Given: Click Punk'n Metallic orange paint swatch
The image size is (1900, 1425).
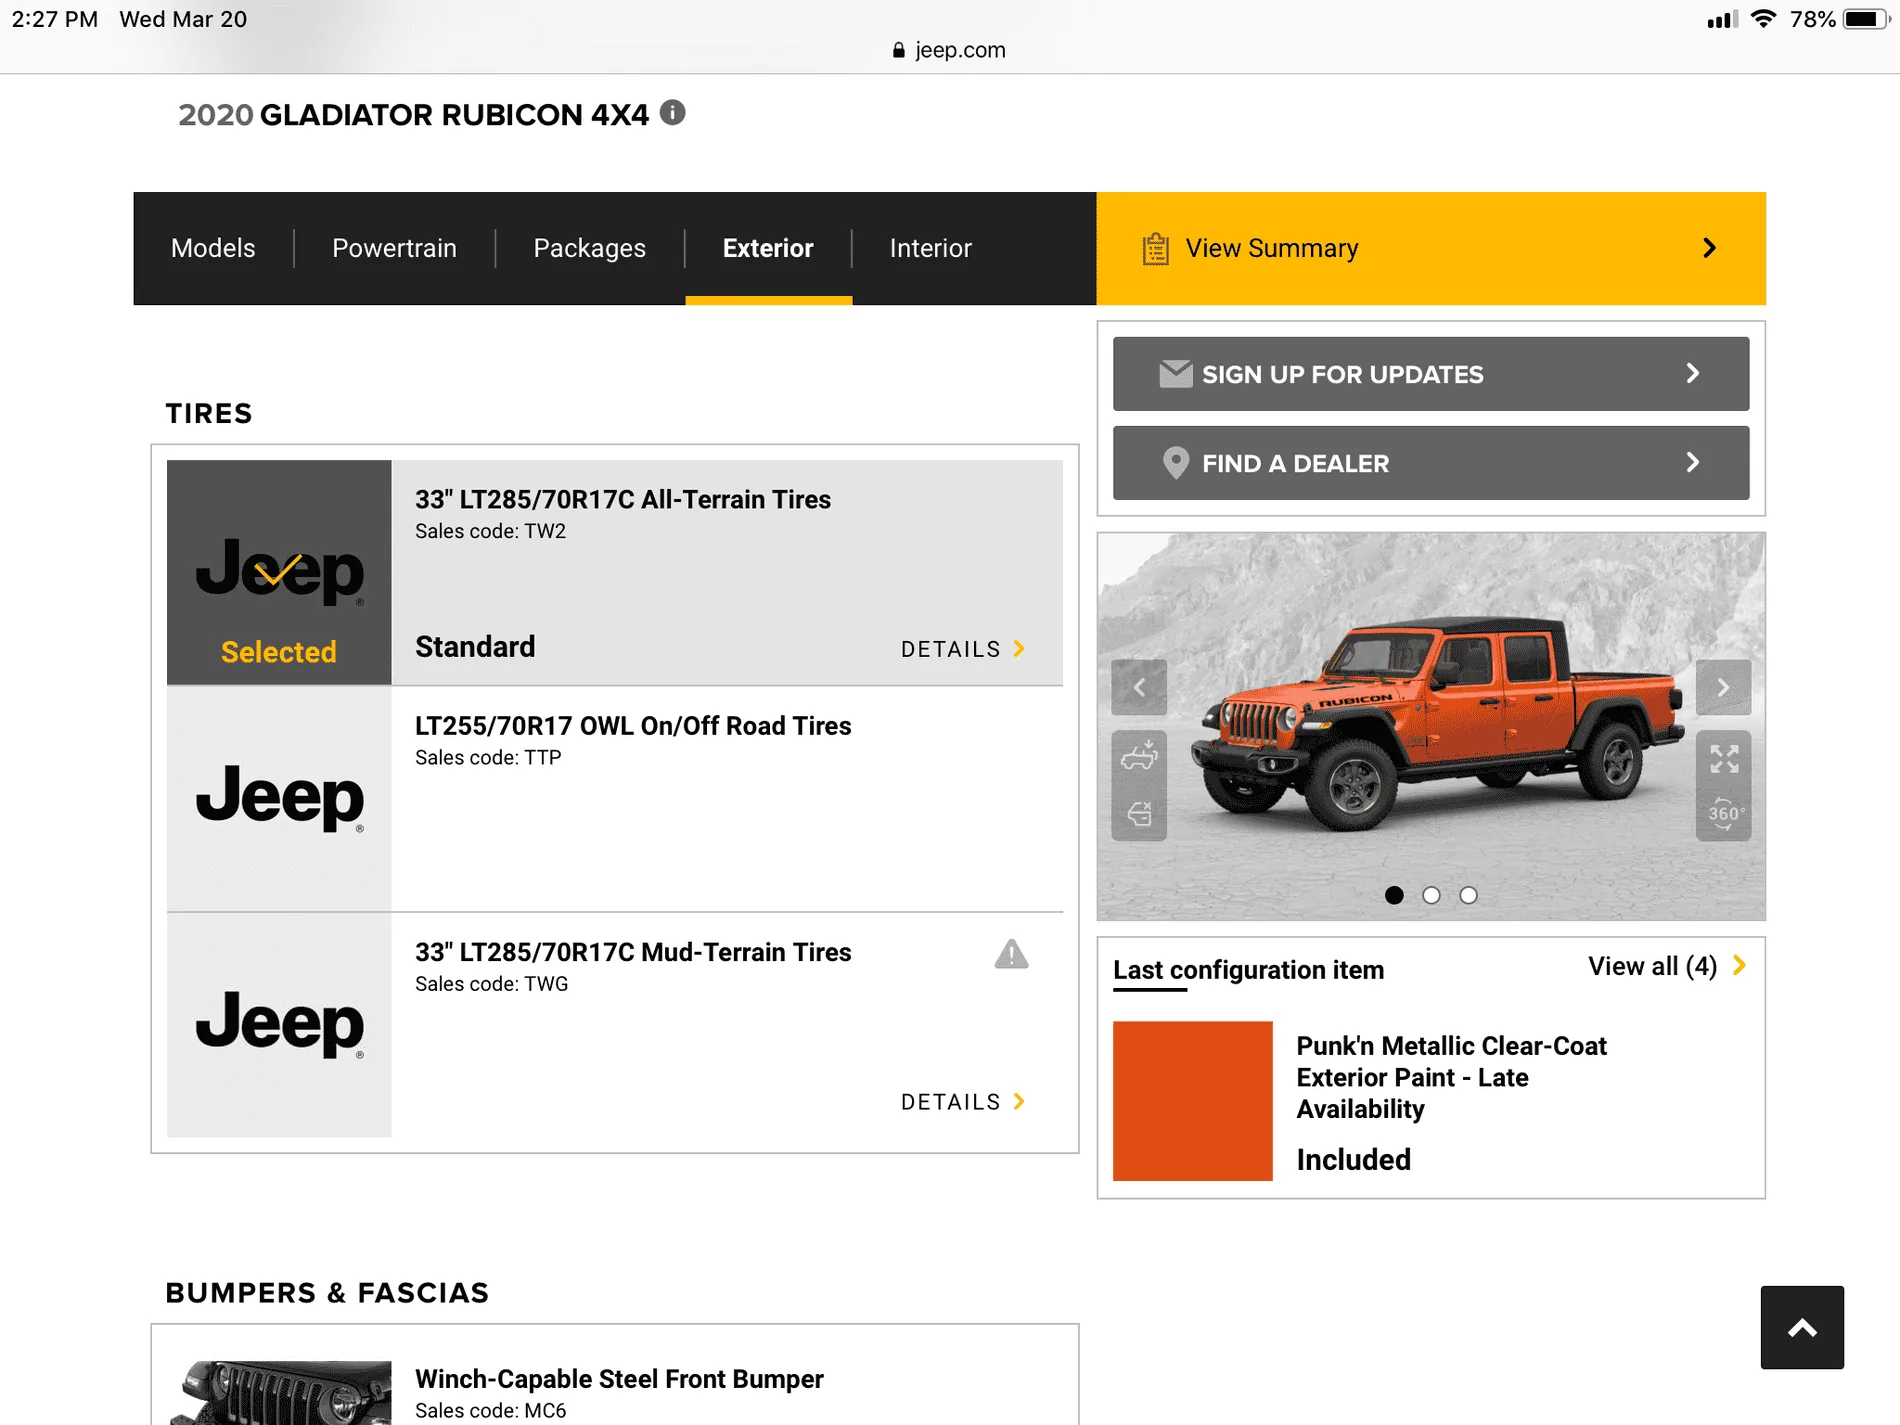Looking at the screenshot, I should click(1193, 1101).
